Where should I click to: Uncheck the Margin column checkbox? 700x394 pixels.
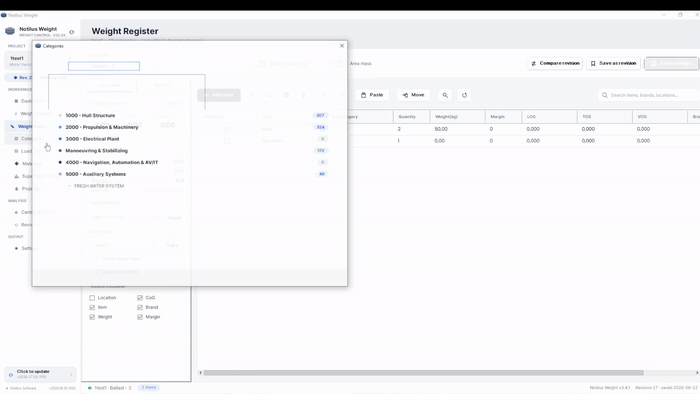(x=140, y=317)
